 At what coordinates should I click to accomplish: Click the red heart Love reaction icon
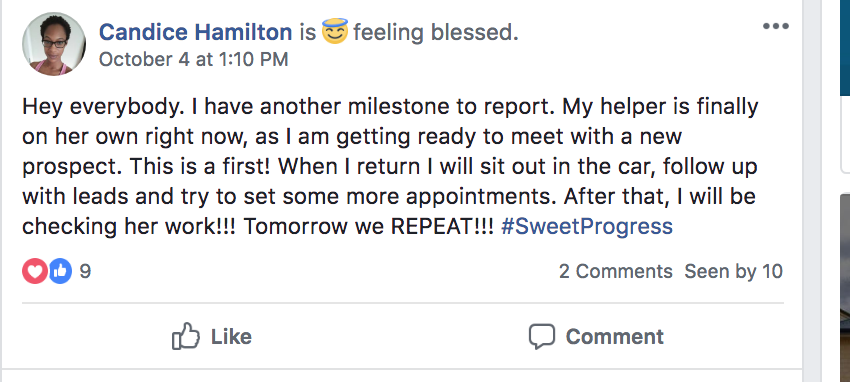click(35, 271)
